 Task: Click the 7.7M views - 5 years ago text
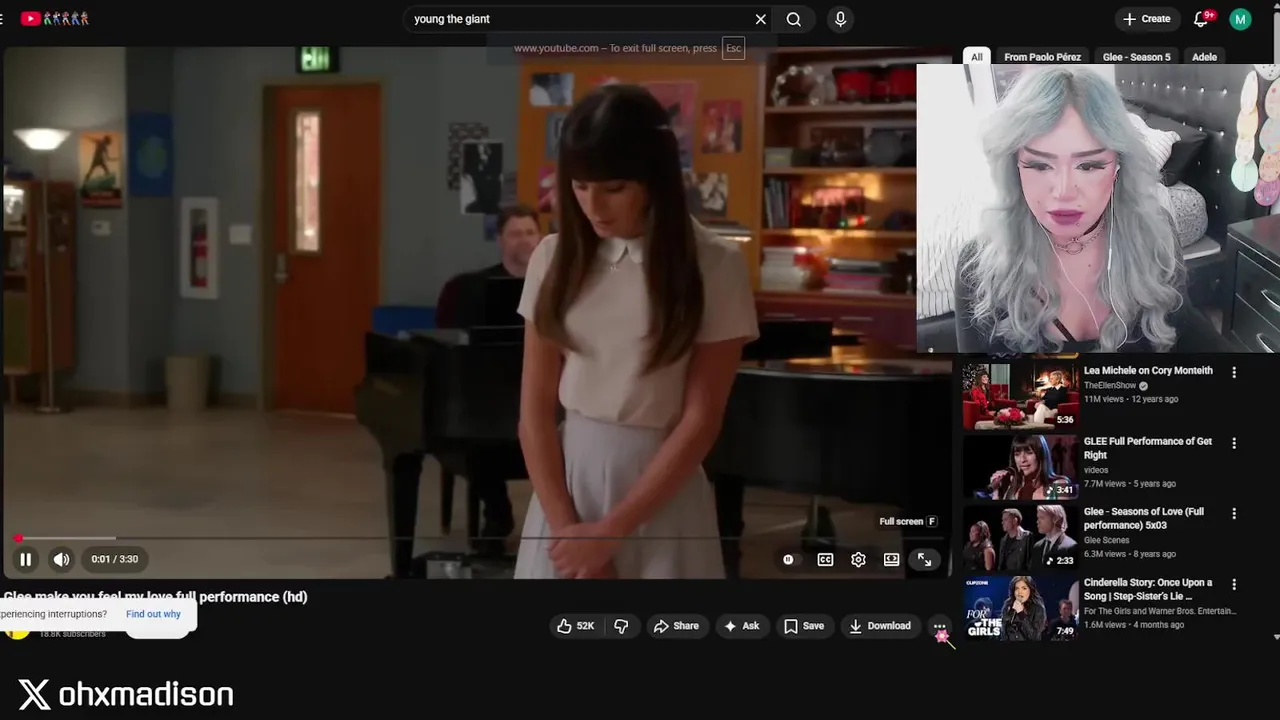pyautogui.click(x=1130, y=484)
